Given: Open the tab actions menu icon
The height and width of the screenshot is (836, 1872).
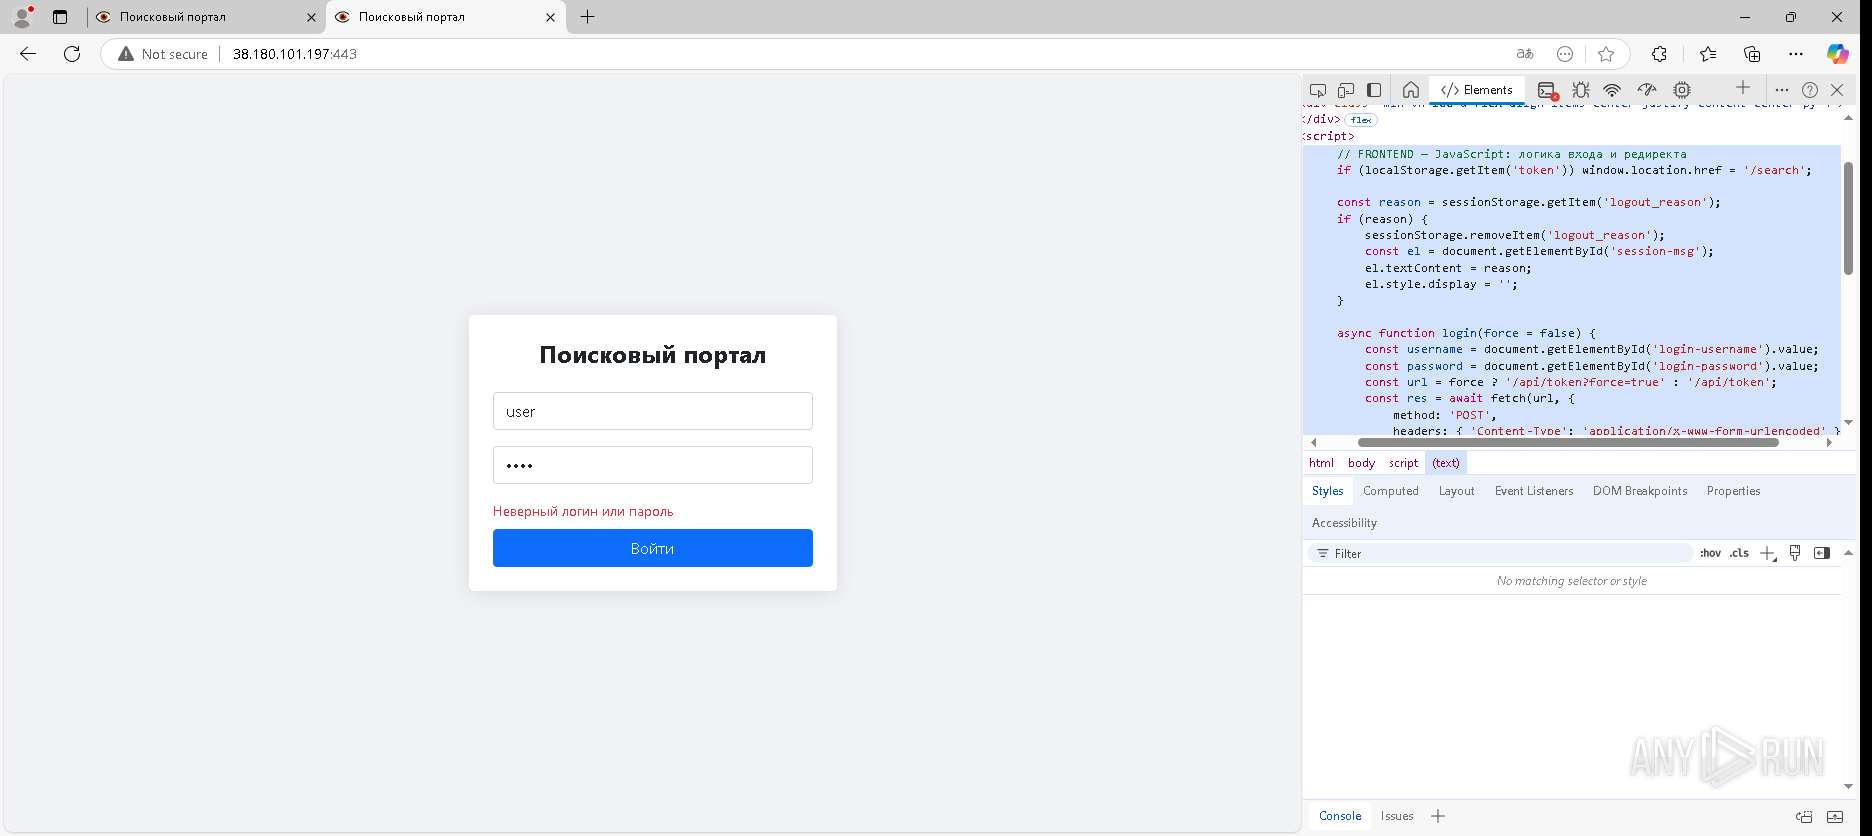Looking at the screenshot, I should (x=60, y=17).
